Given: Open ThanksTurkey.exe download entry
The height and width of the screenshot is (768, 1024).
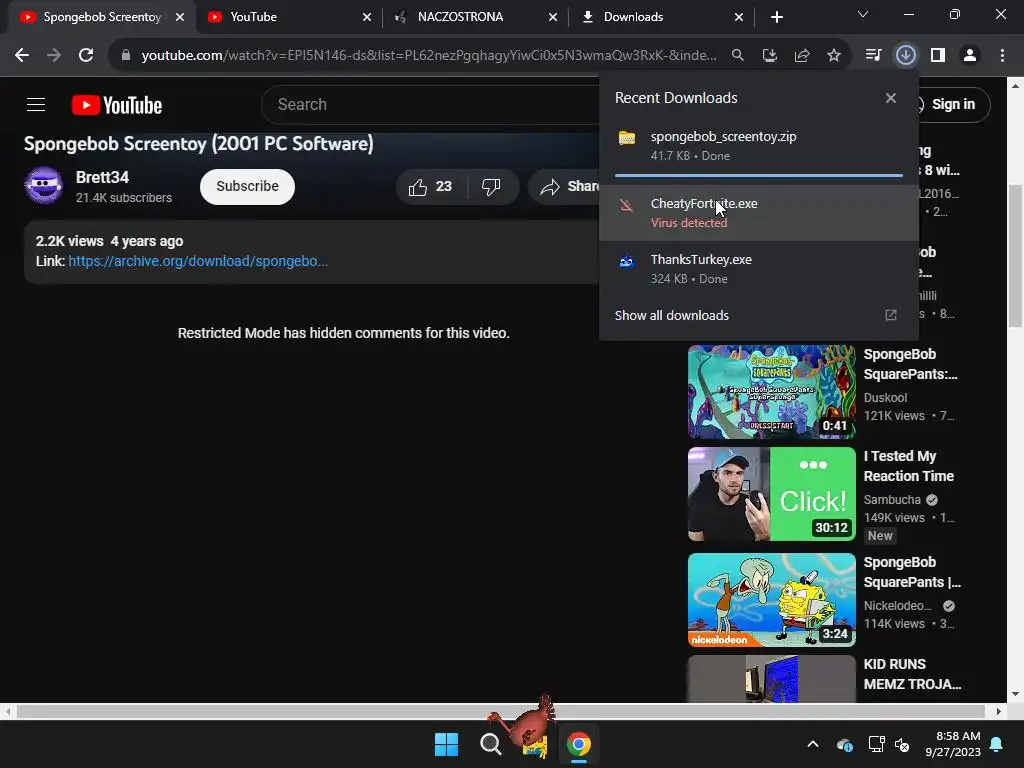Looking at the screenshot, I should [x=759, y=268].
